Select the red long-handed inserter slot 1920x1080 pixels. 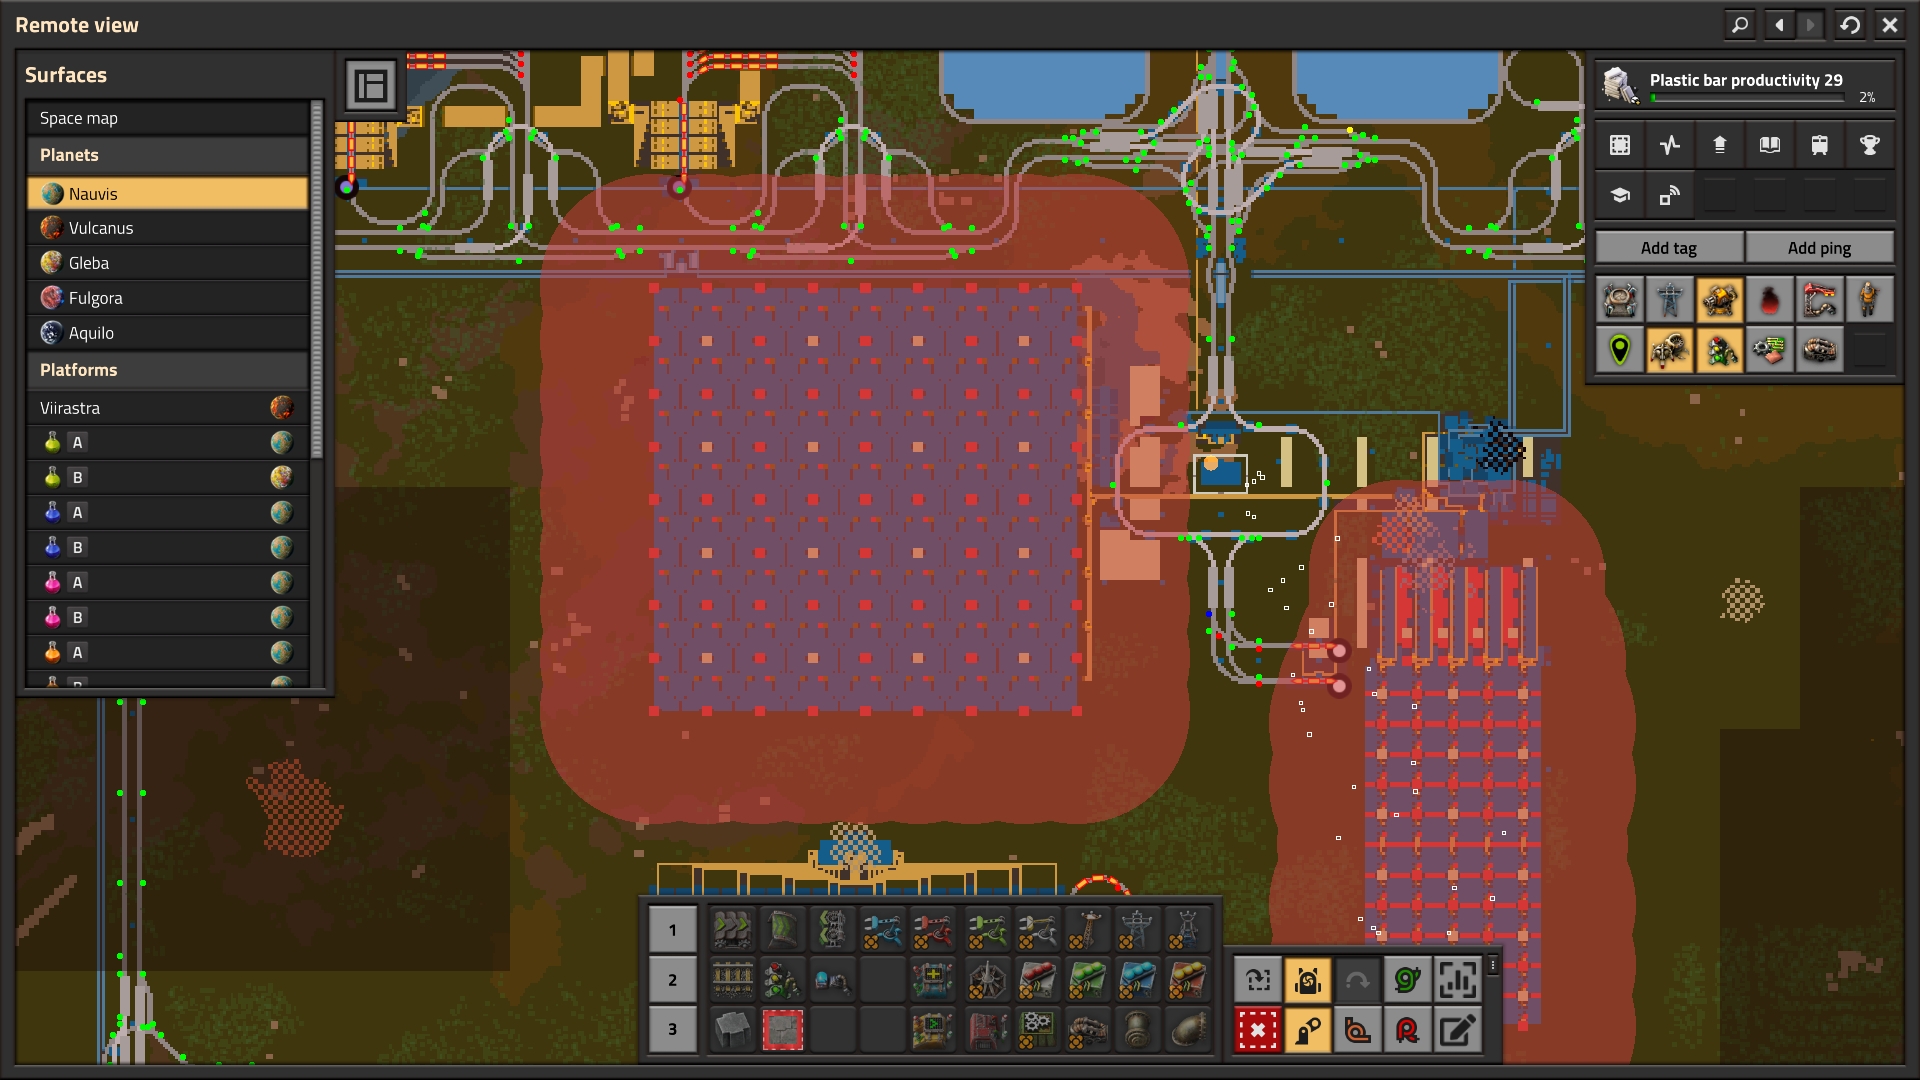934,930
